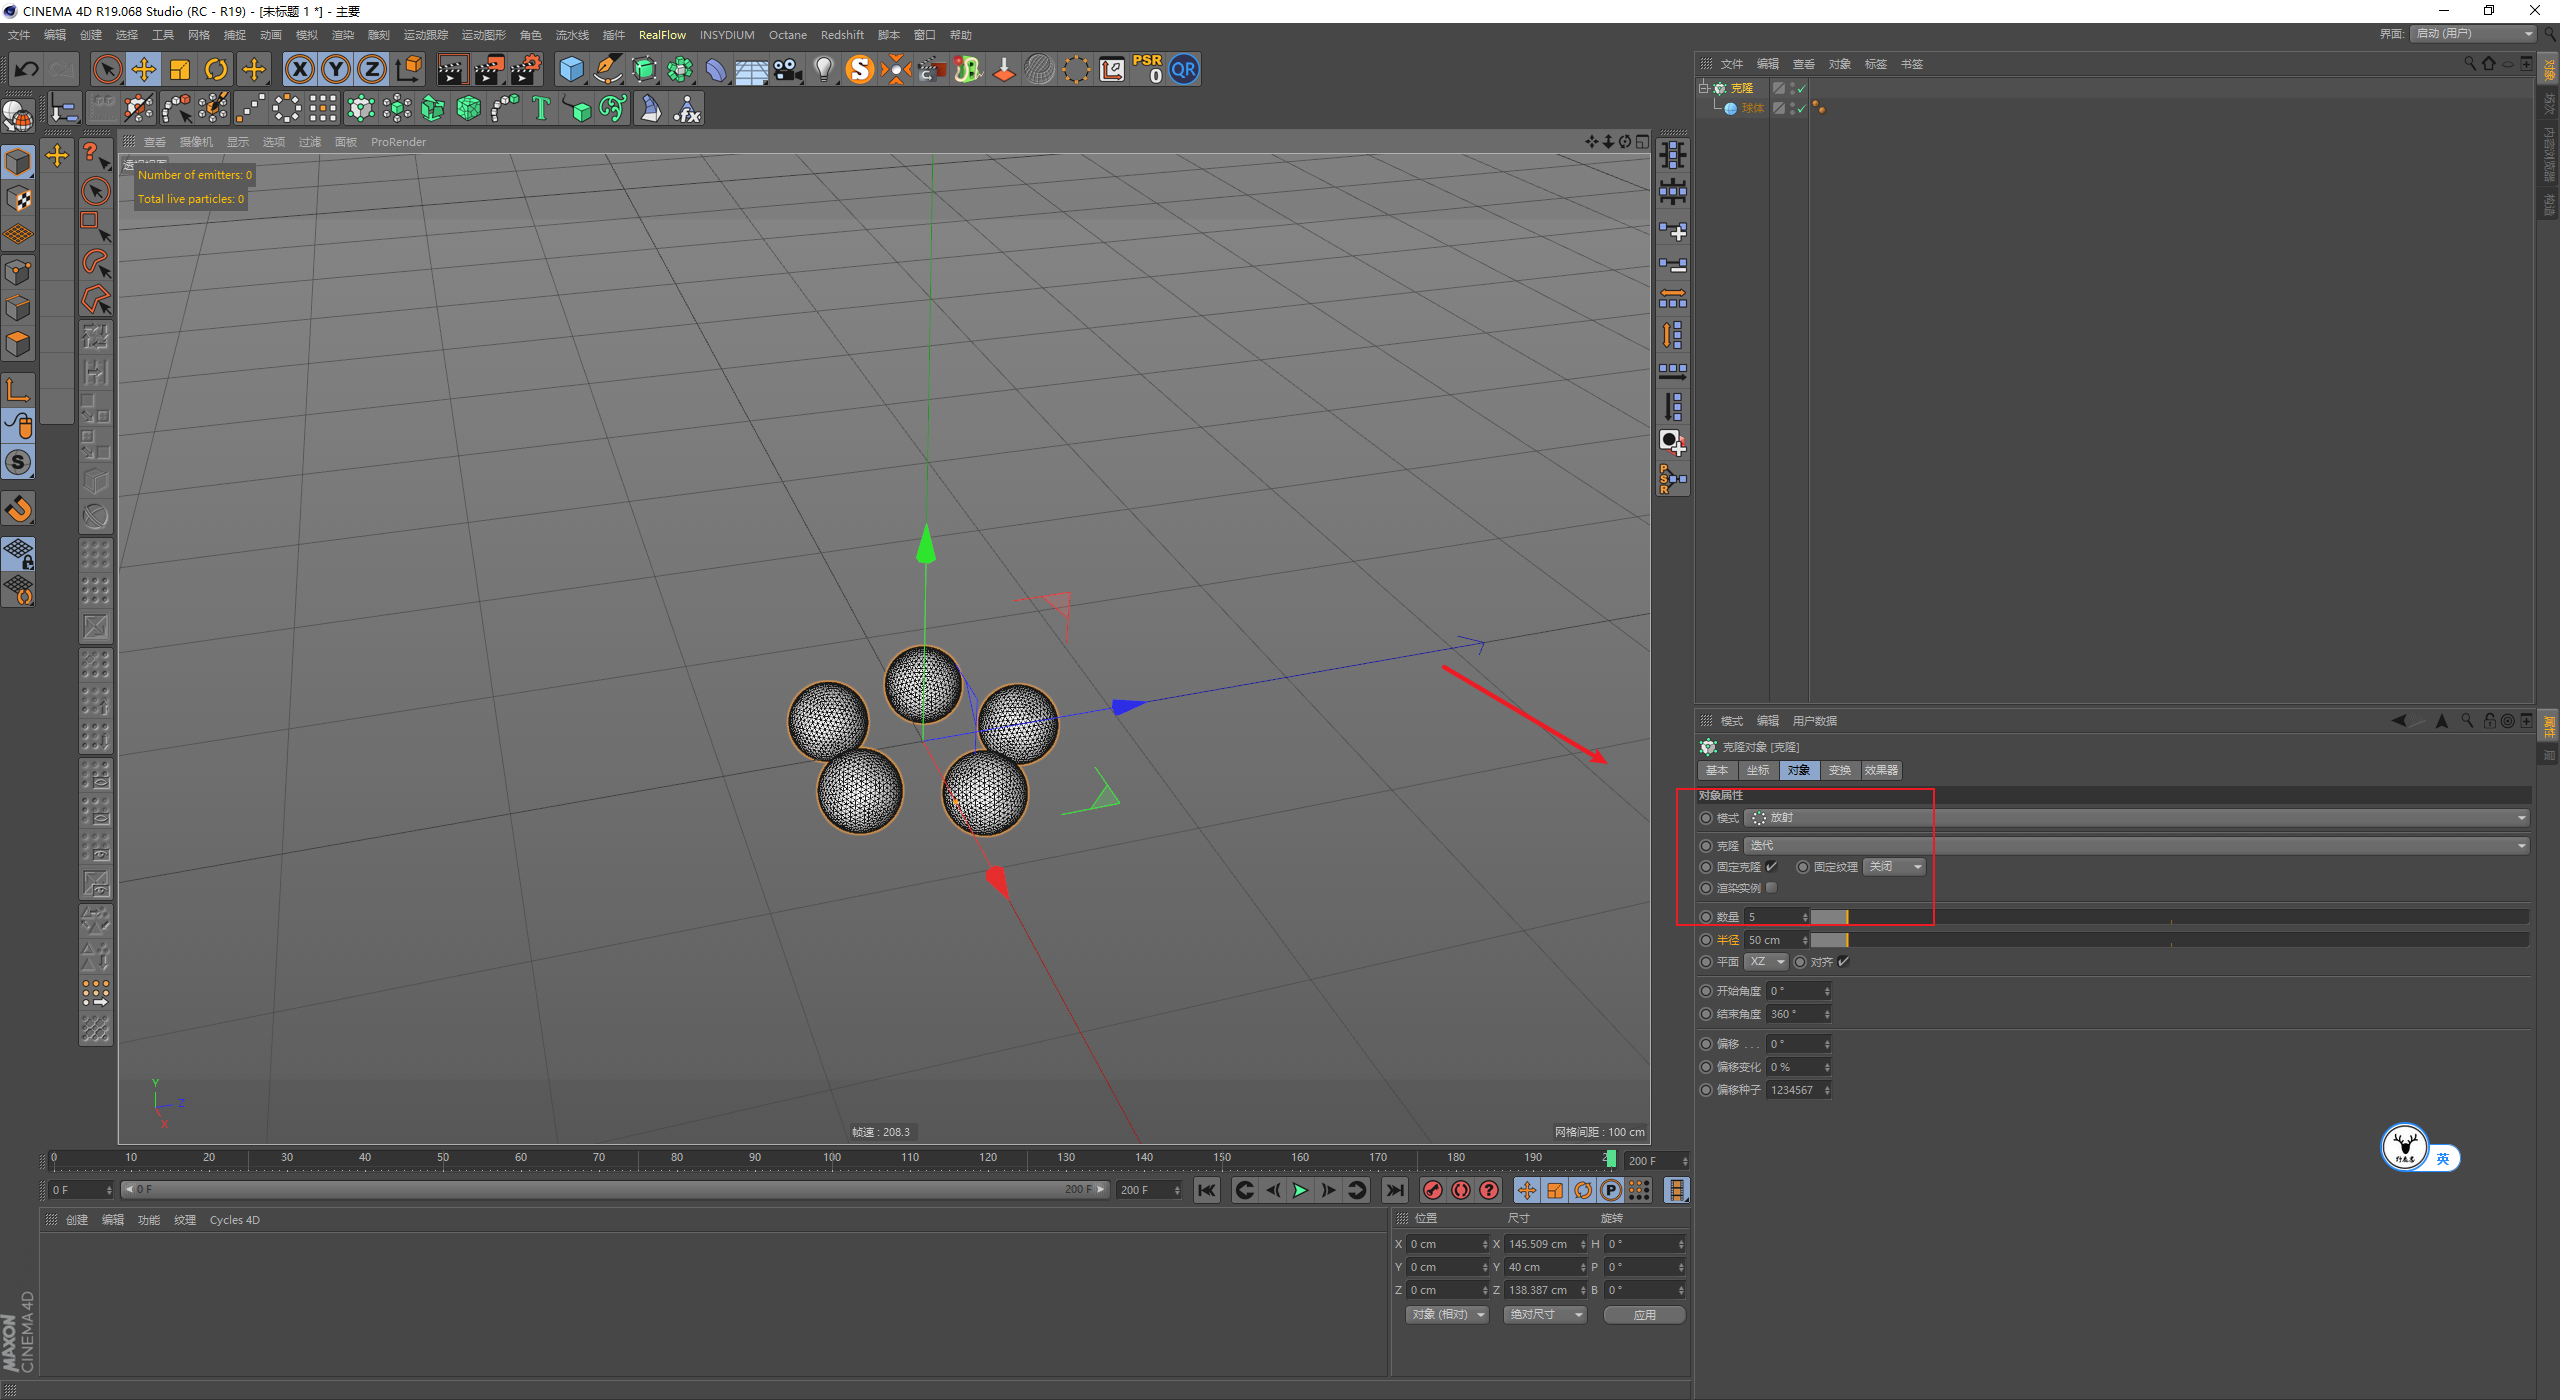Select the Live Selection tool
The image size is (2560, 1400).
(107, 69)
